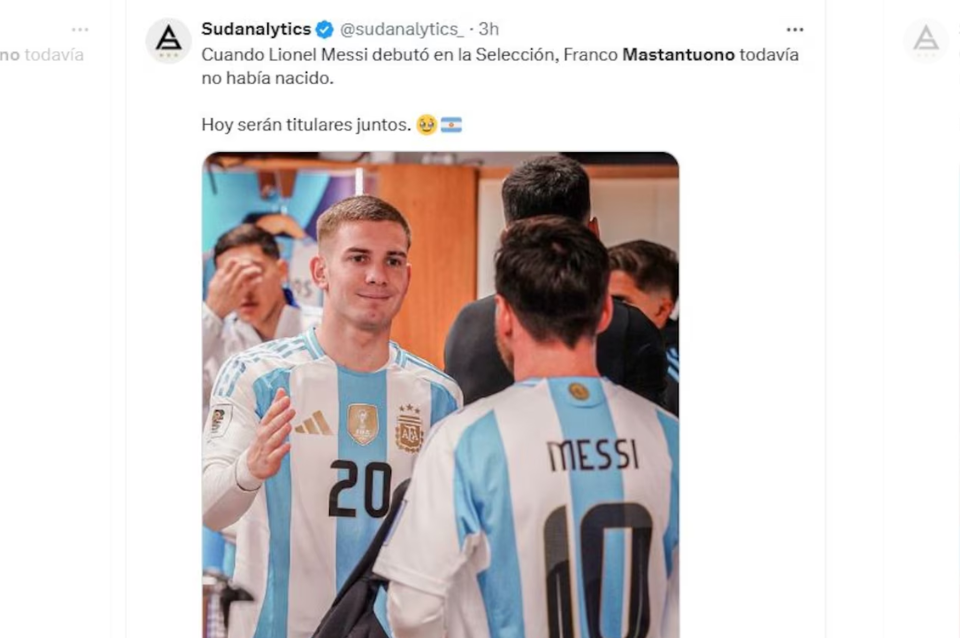Click the gold FIFA champions badge on jersey
The height and width of the screenshot is (638, 960).
[x=362, y=424]
